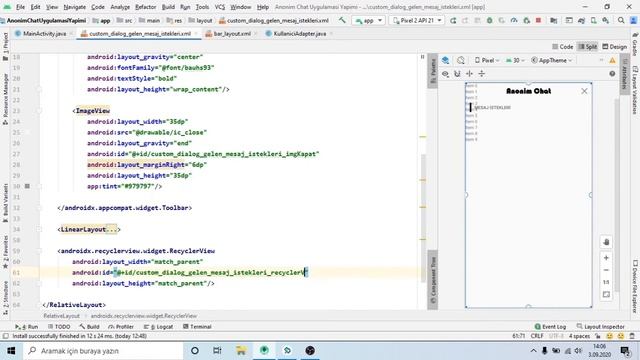Zoom out the design preview with minus

[x=606, y=270]
